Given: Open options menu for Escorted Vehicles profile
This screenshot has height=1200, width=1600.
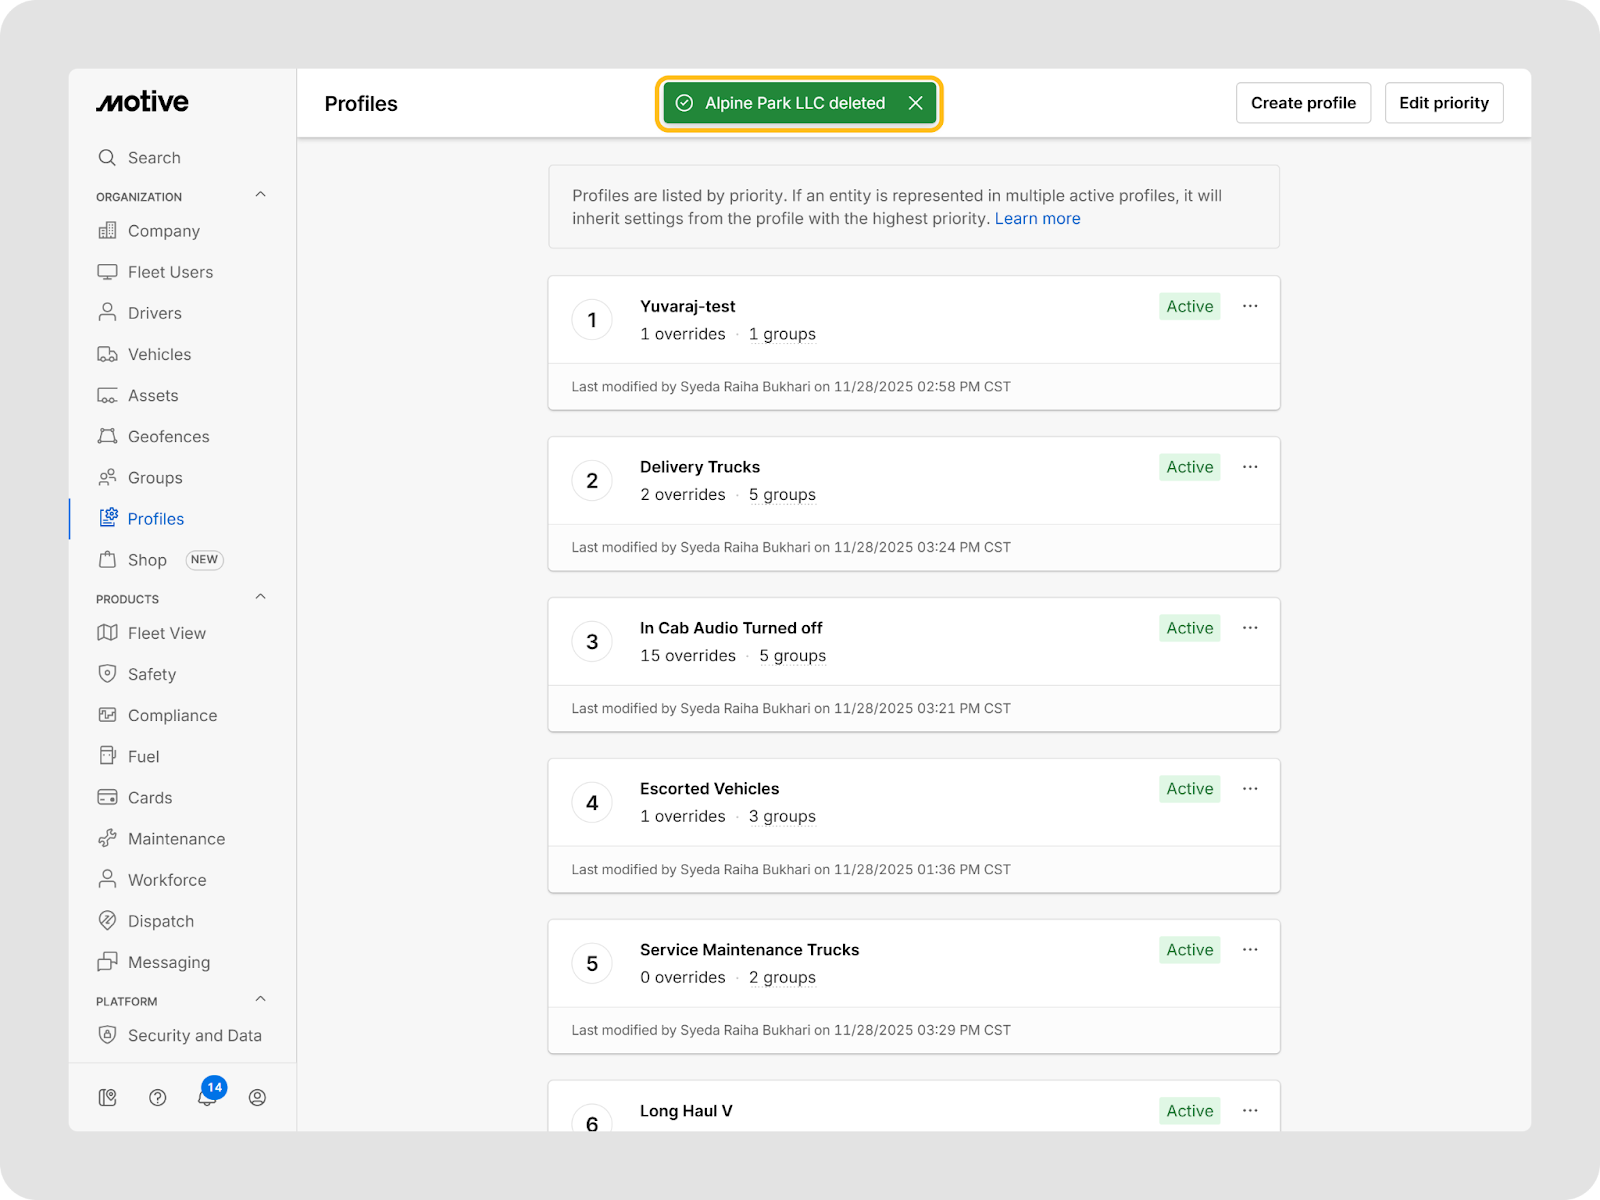Looking at the screenshot, I should click(1250, 789).
